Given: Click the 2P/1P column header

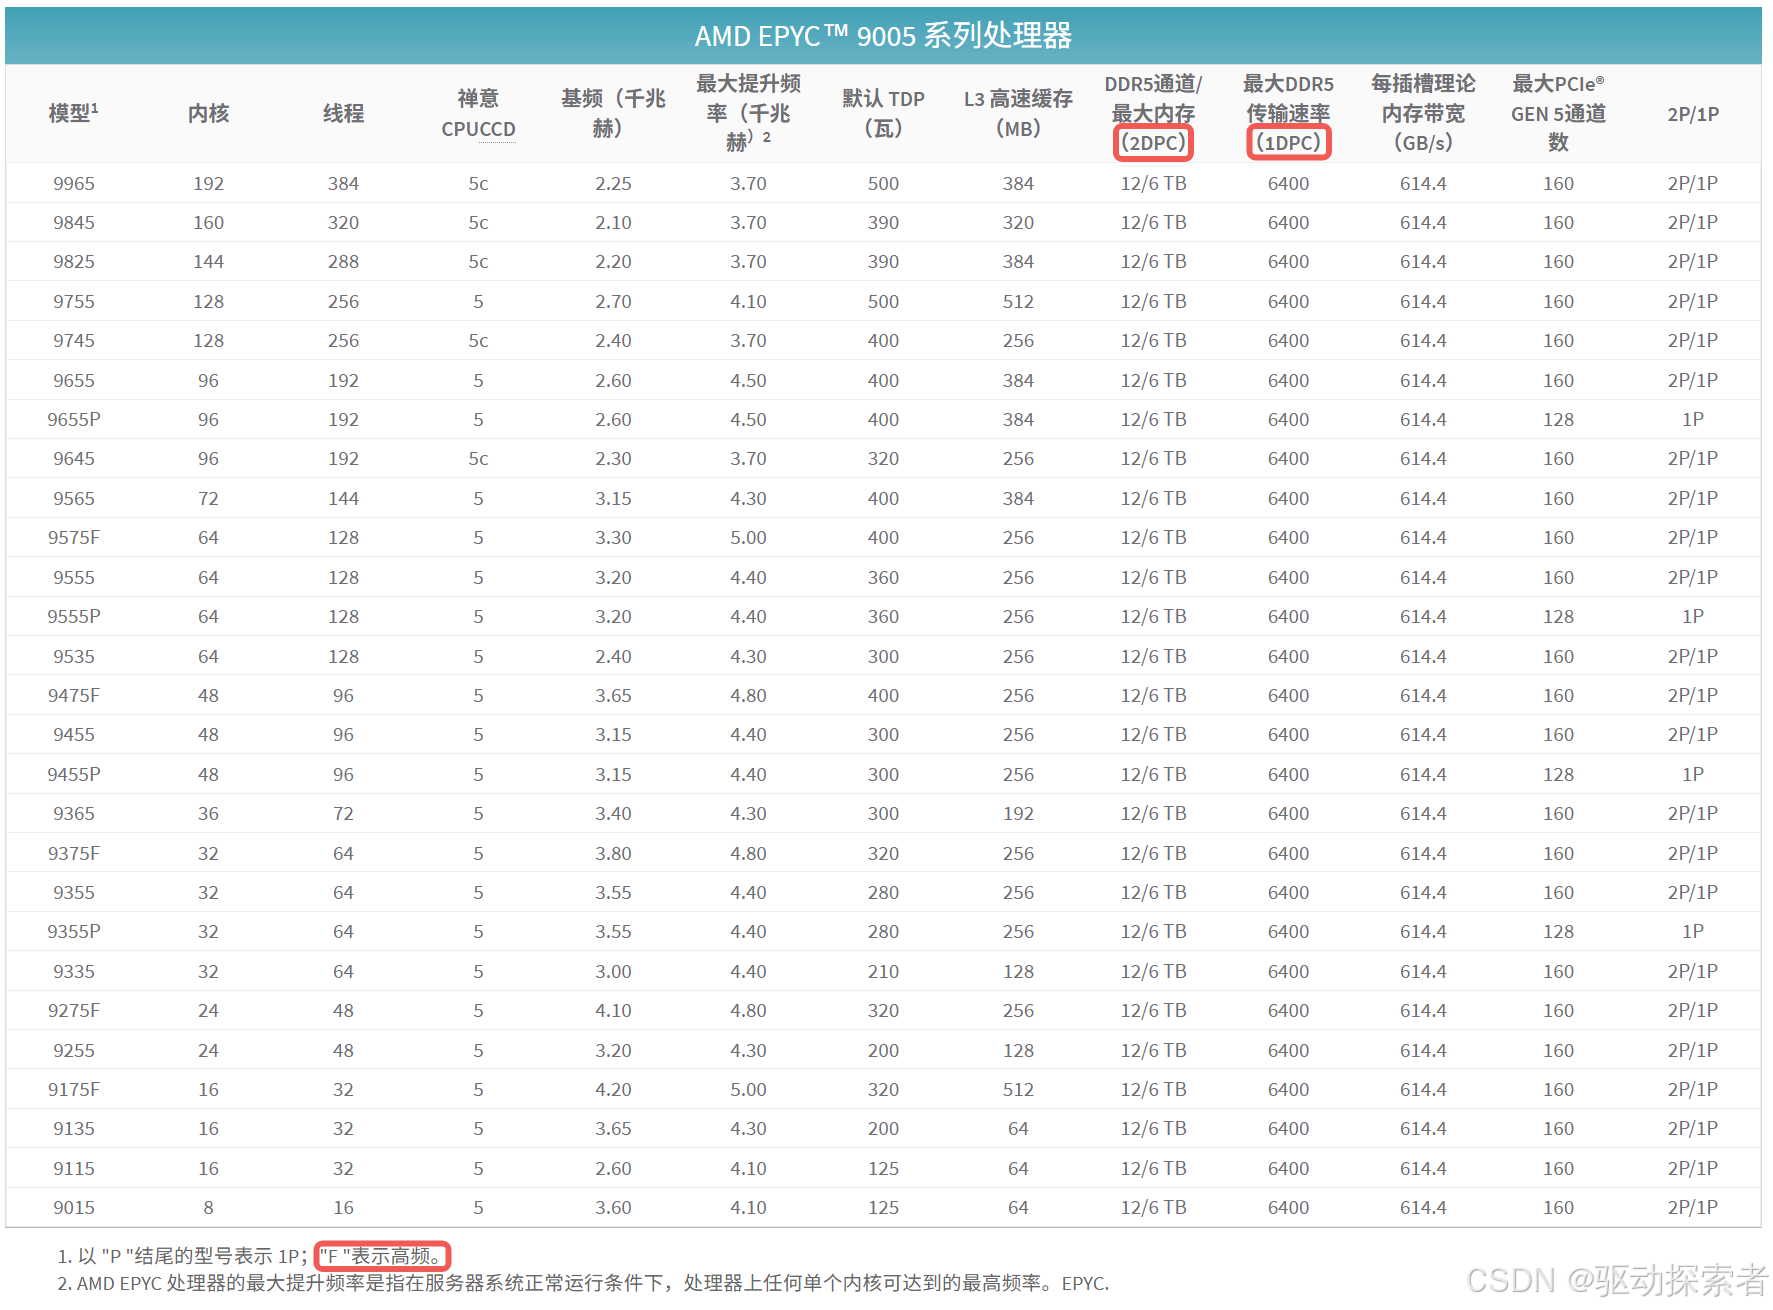Looking at the screenshot, I should 1692,114.
